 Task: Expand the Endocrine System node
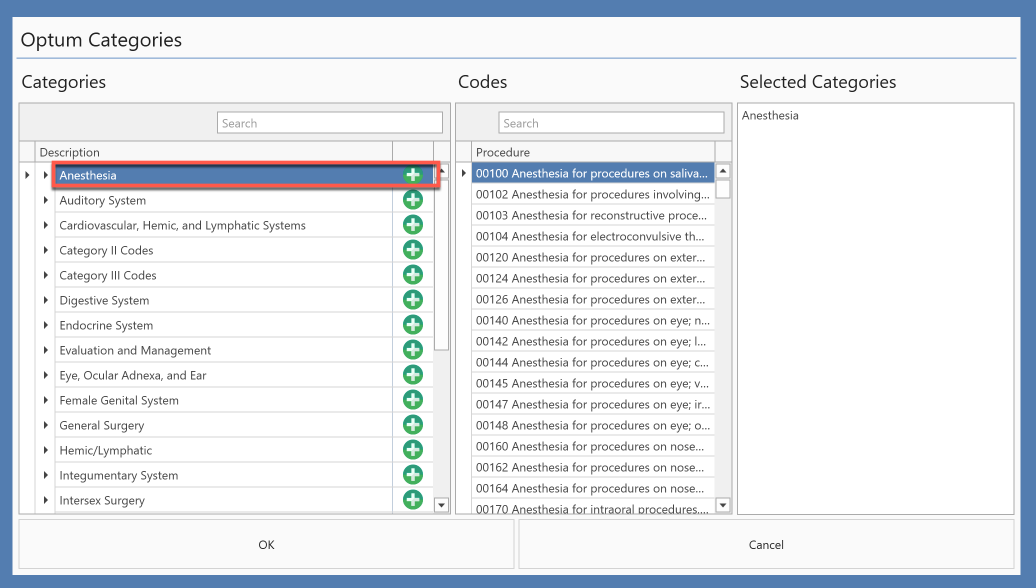click(46, 325)
